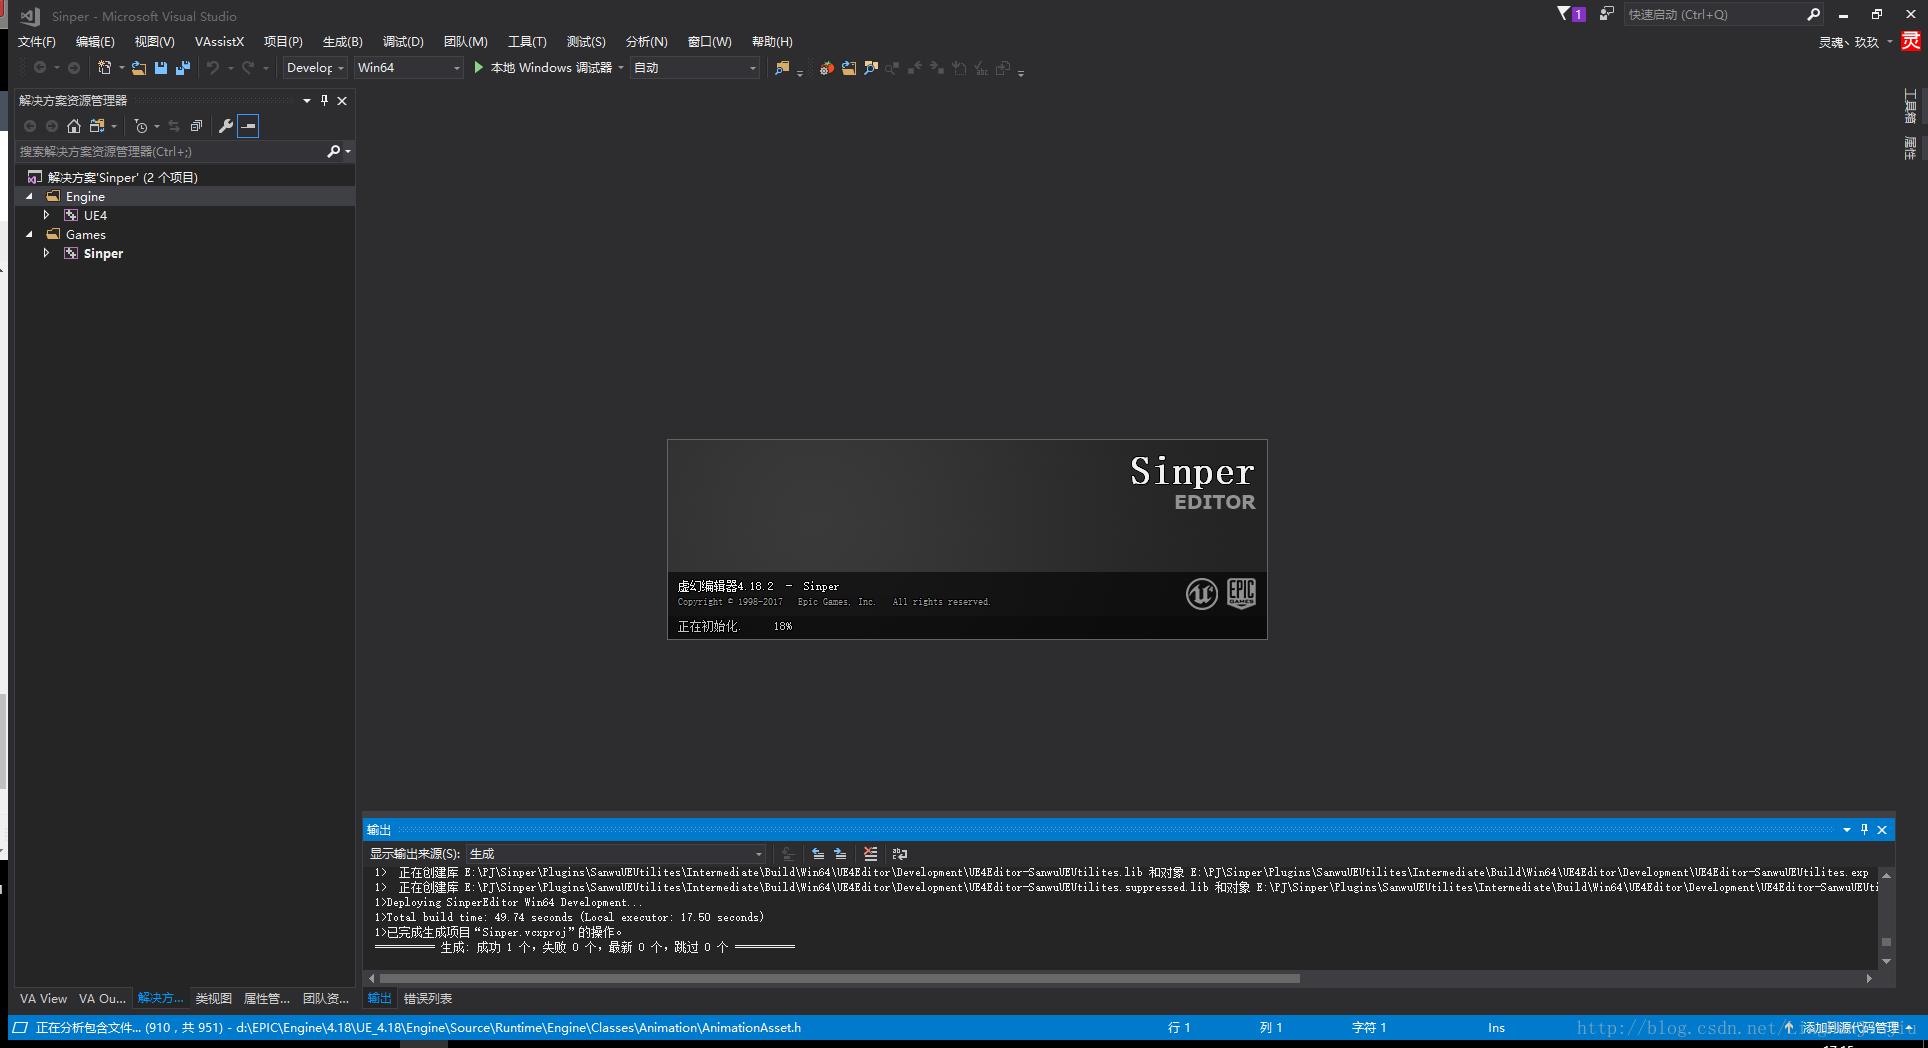Open the VAssistX menu
Image resolution: width=1928 pixels, height=1048 pixels.
click(x=219, y=42)
